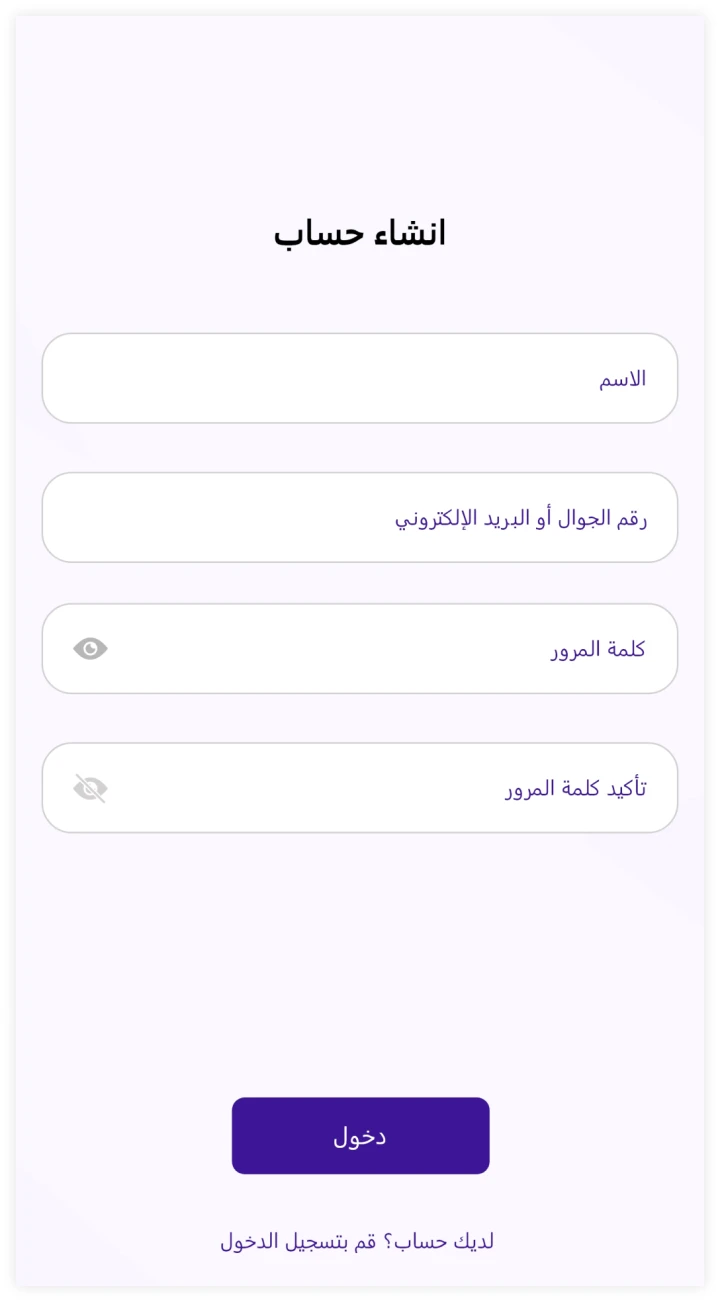Reveal the confirm password characters
720x1302 pixels.
click(x=90, y=788)
